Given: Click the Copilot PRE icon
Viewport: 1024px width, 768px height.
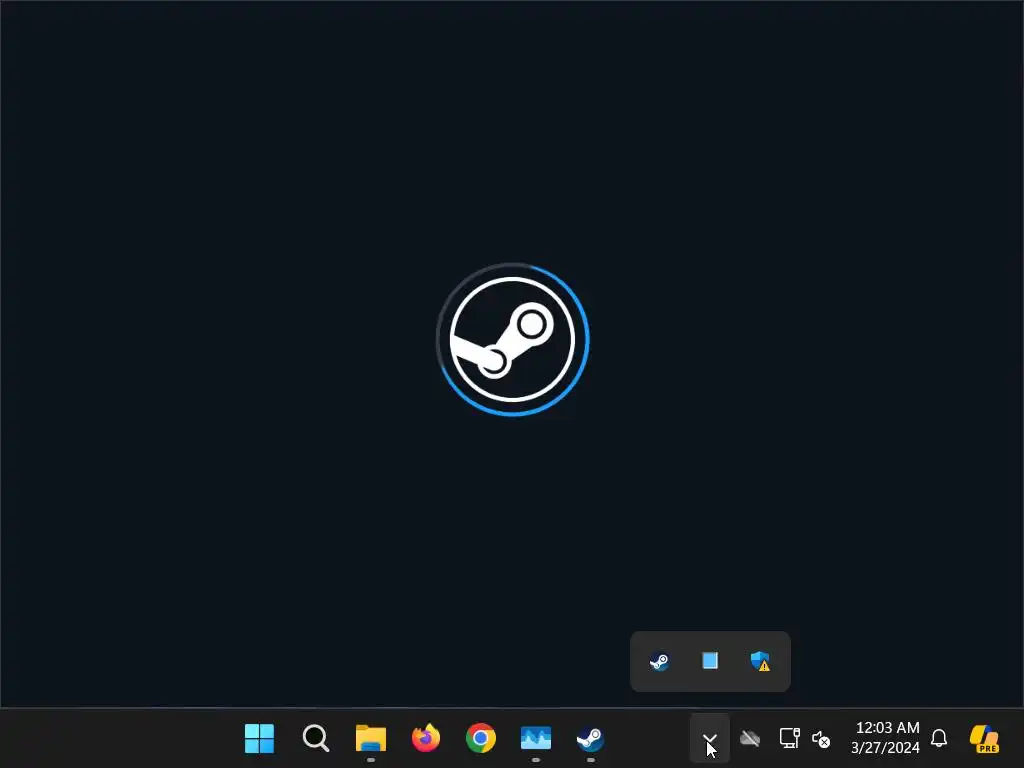Looking at the screenshot, I should click(x=984, y=739).
